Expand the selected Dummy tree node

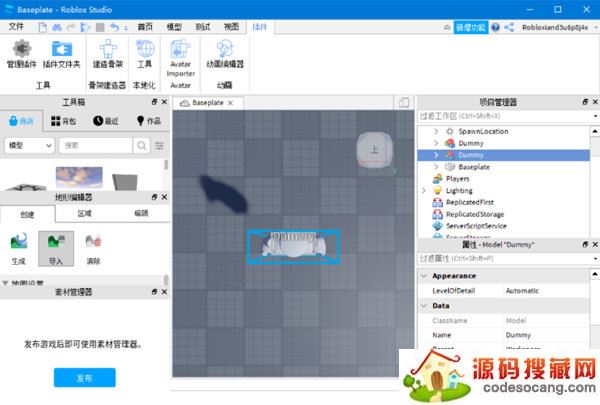coord(436,155)
